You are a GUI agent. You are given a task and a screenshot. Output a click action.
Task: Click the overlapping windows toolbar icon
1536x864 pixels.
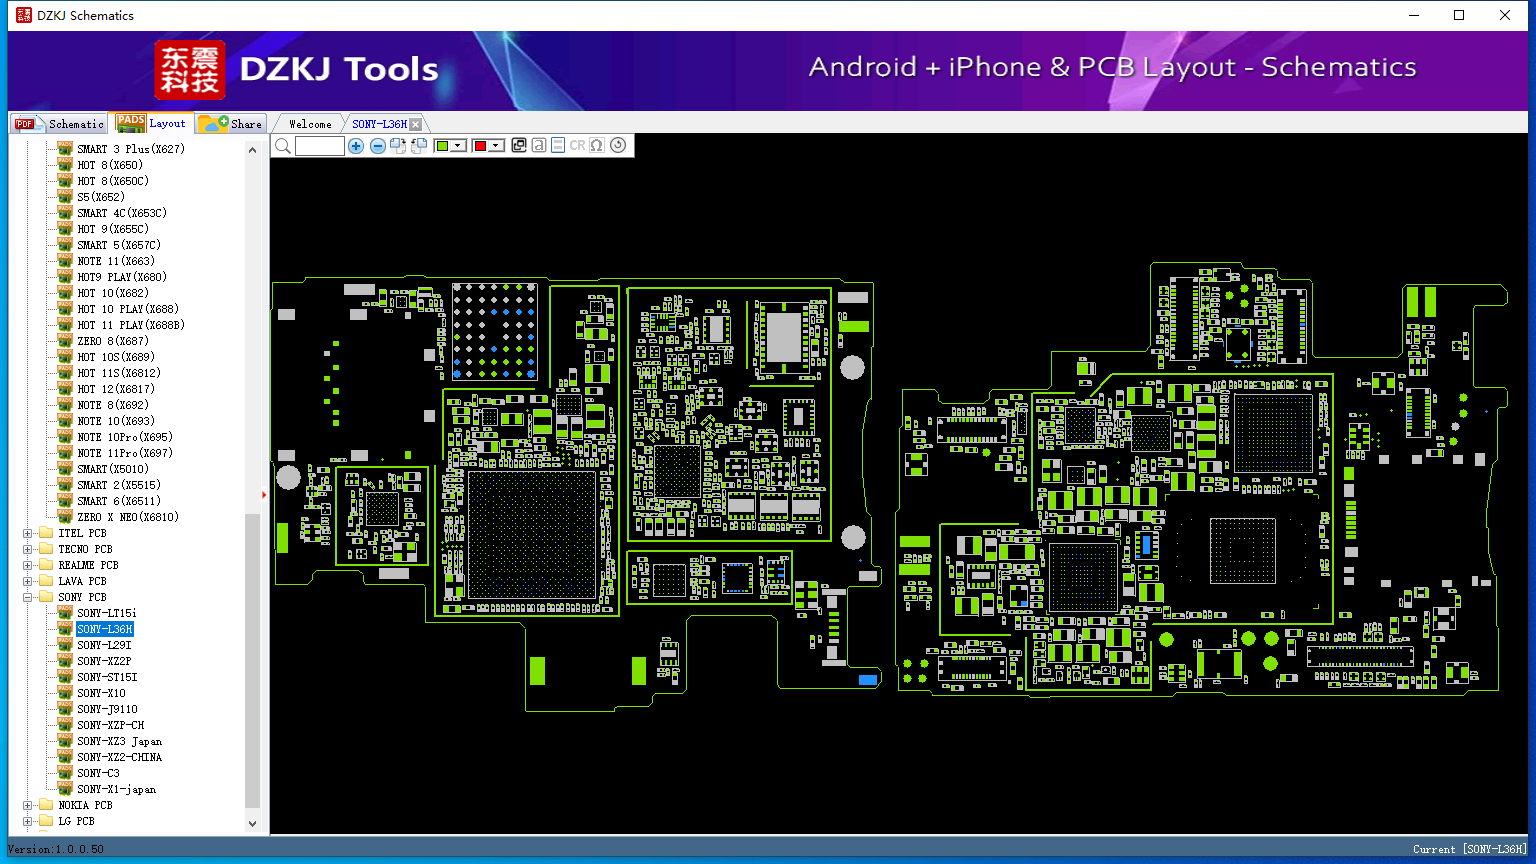pyautogui.click(x=519, y=146)
